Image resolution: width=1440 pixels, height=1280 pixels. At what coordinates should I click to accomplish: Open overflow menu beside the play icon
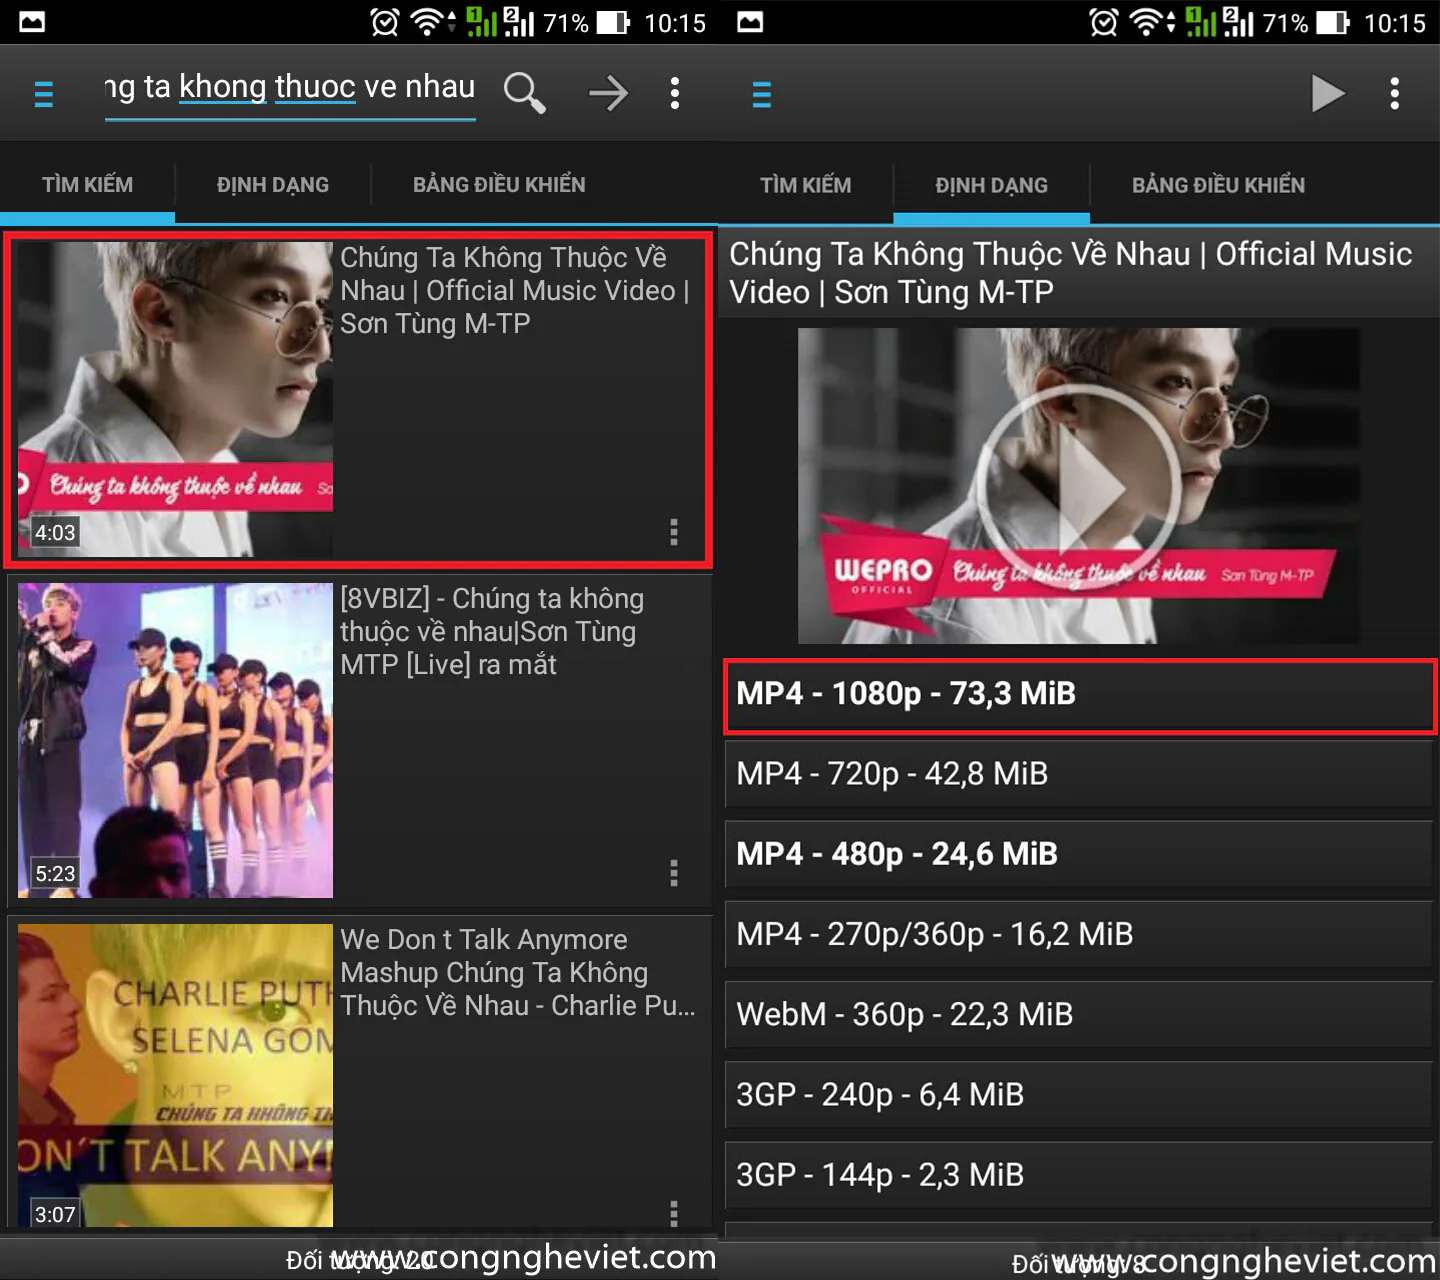coord(1394,93)
